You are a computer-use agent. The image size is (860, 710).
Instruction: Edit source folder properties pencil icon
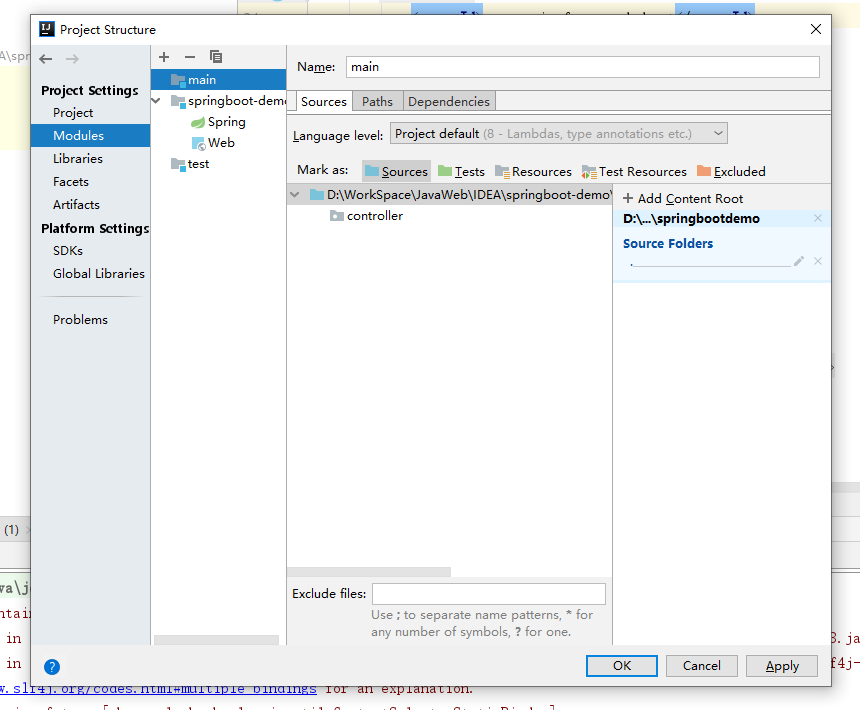pyautogui.click(x=799, y=261)
